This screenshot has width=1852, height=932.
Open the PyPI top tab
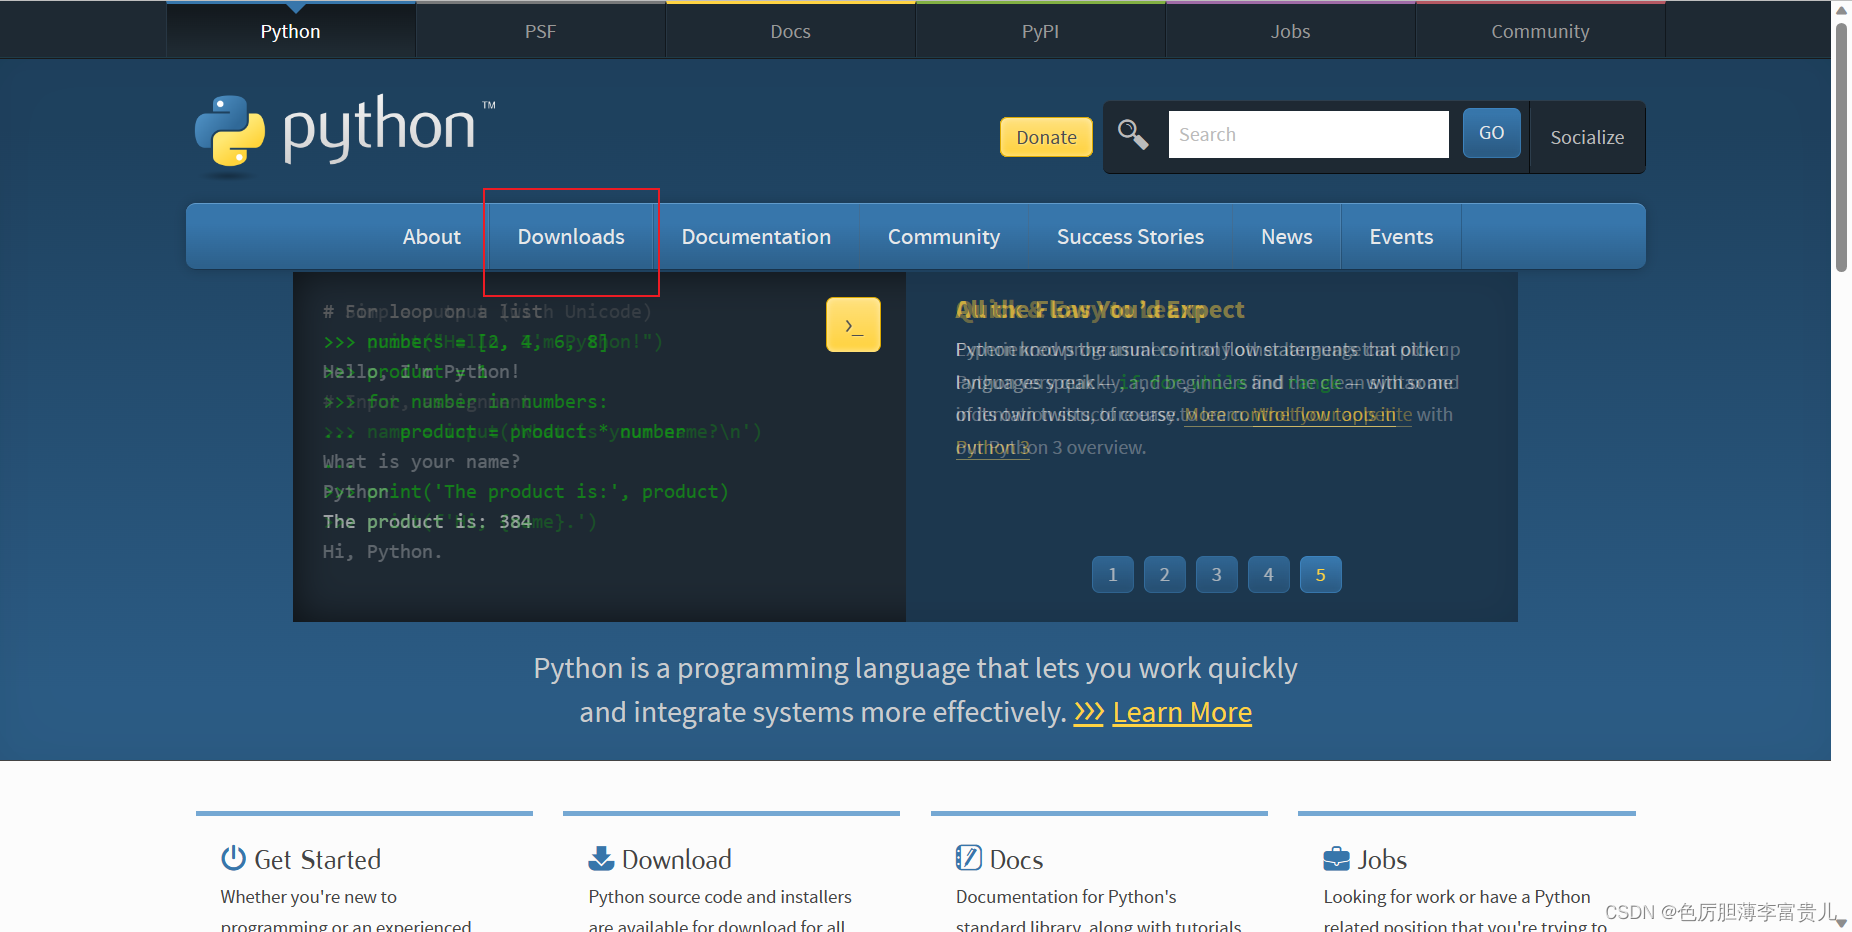(x=1041, y=31)
